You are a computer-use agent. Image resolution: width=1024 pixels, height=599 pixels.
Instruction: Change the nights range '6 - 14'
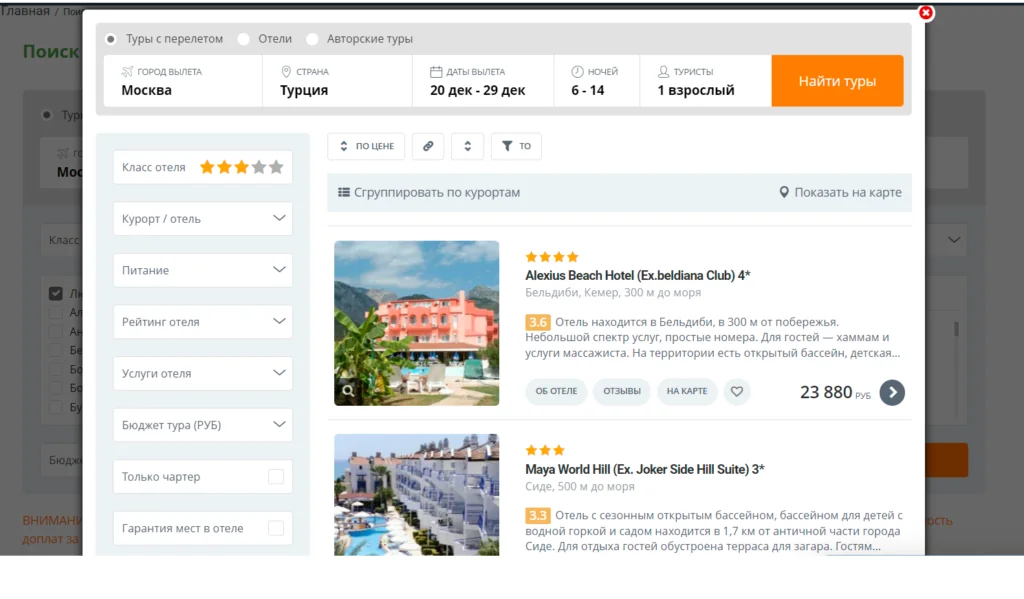pos(596,81)
